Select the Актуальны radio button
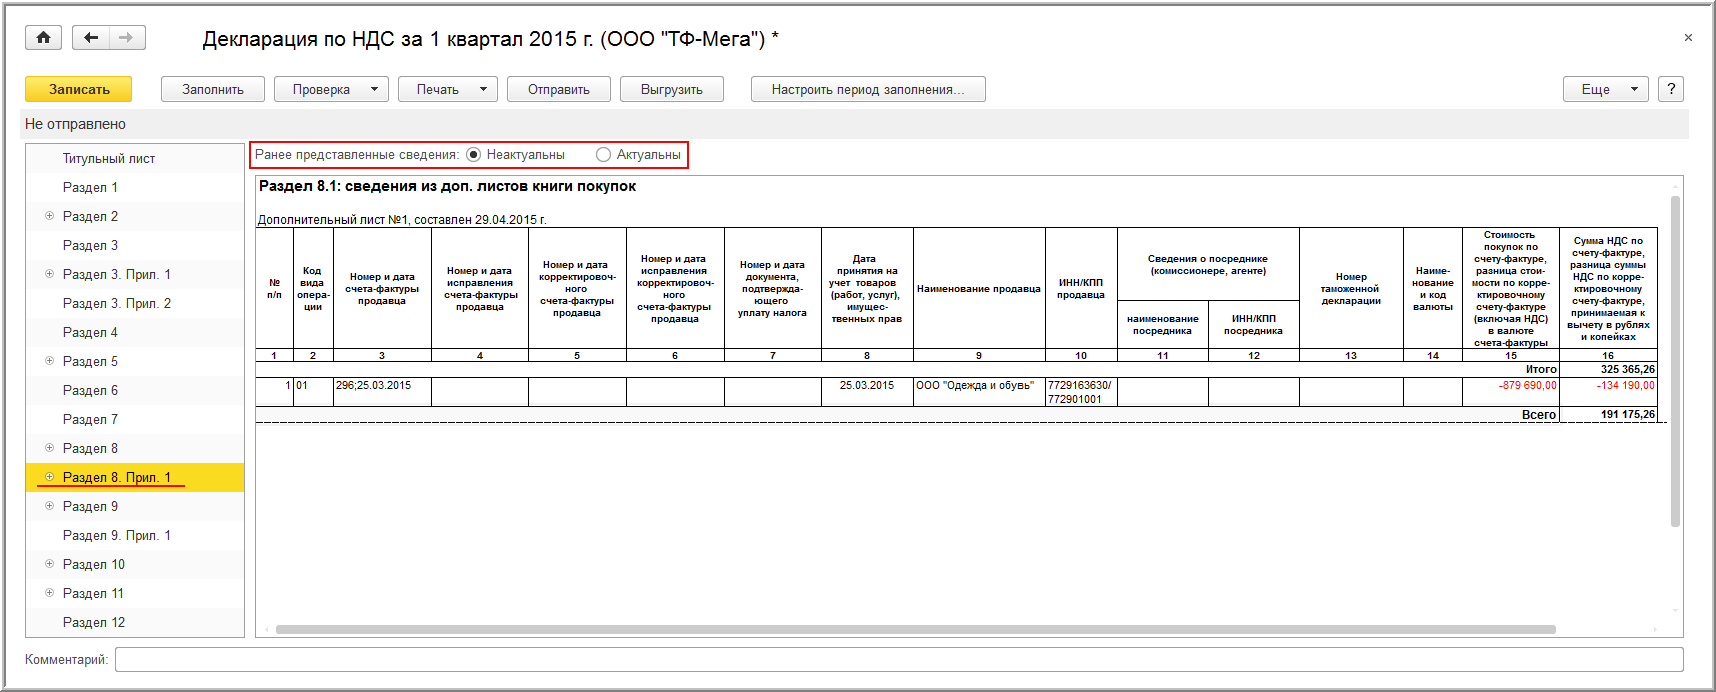 click(603, 155)
